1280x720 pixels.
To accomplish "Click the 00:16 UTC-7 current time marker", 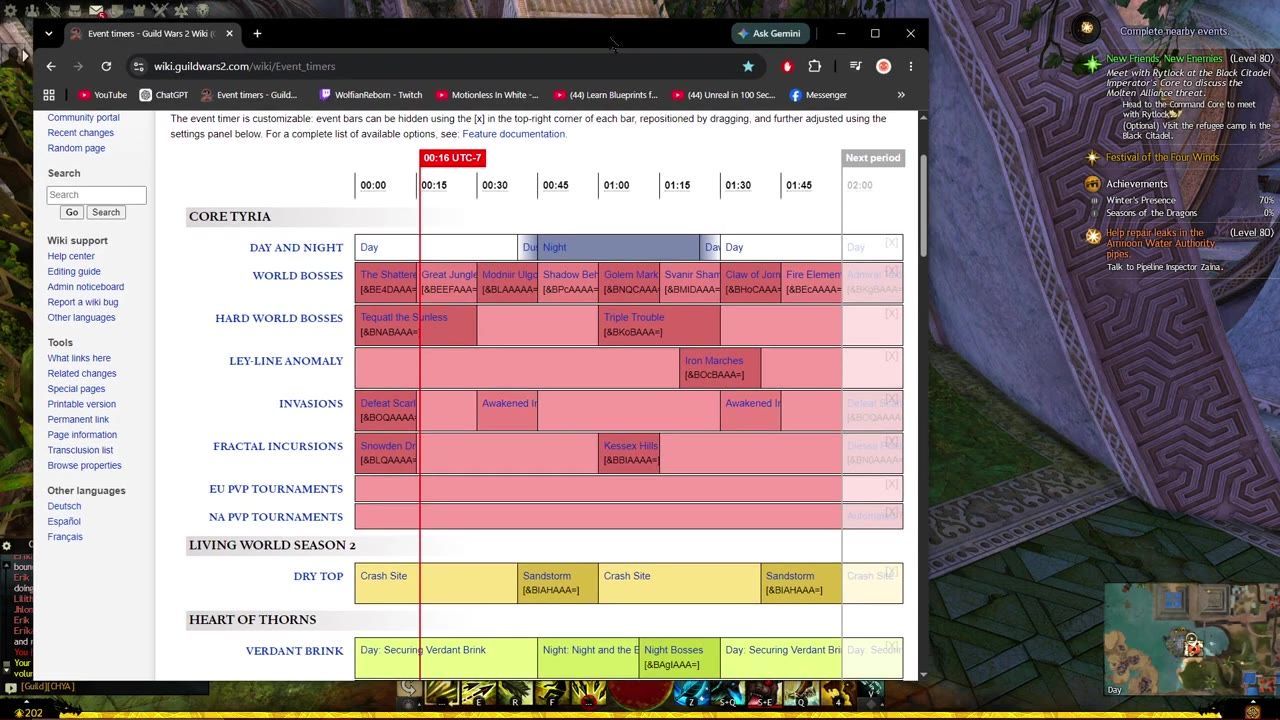I will pyautogui.click(x=453, y=158).
